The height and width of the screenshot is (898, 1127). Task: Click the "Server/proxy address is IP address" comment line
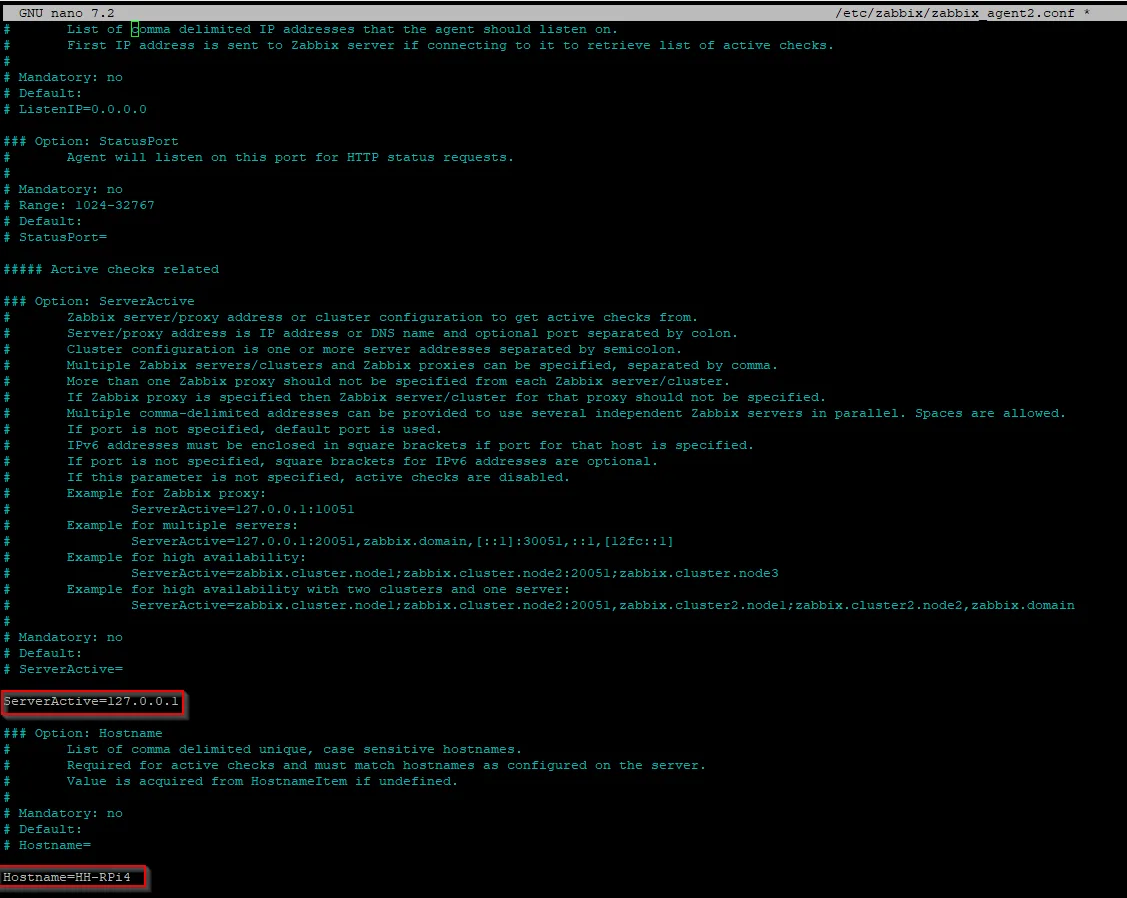(x=402, y=333)
